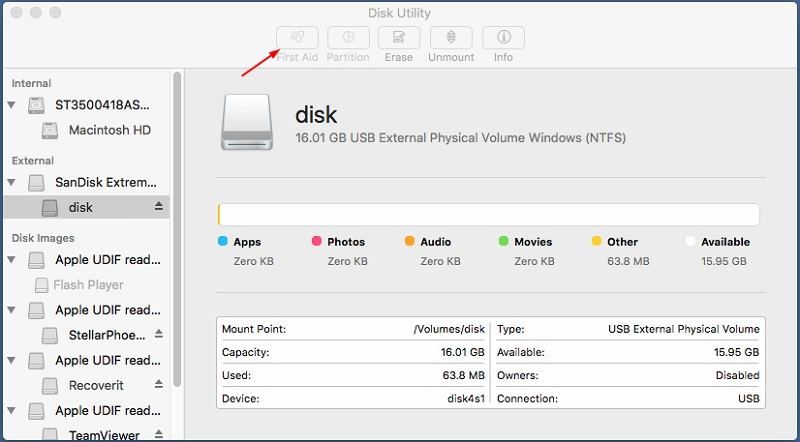
Task: Eject the disk volume in sidebar
Action: 158,207
